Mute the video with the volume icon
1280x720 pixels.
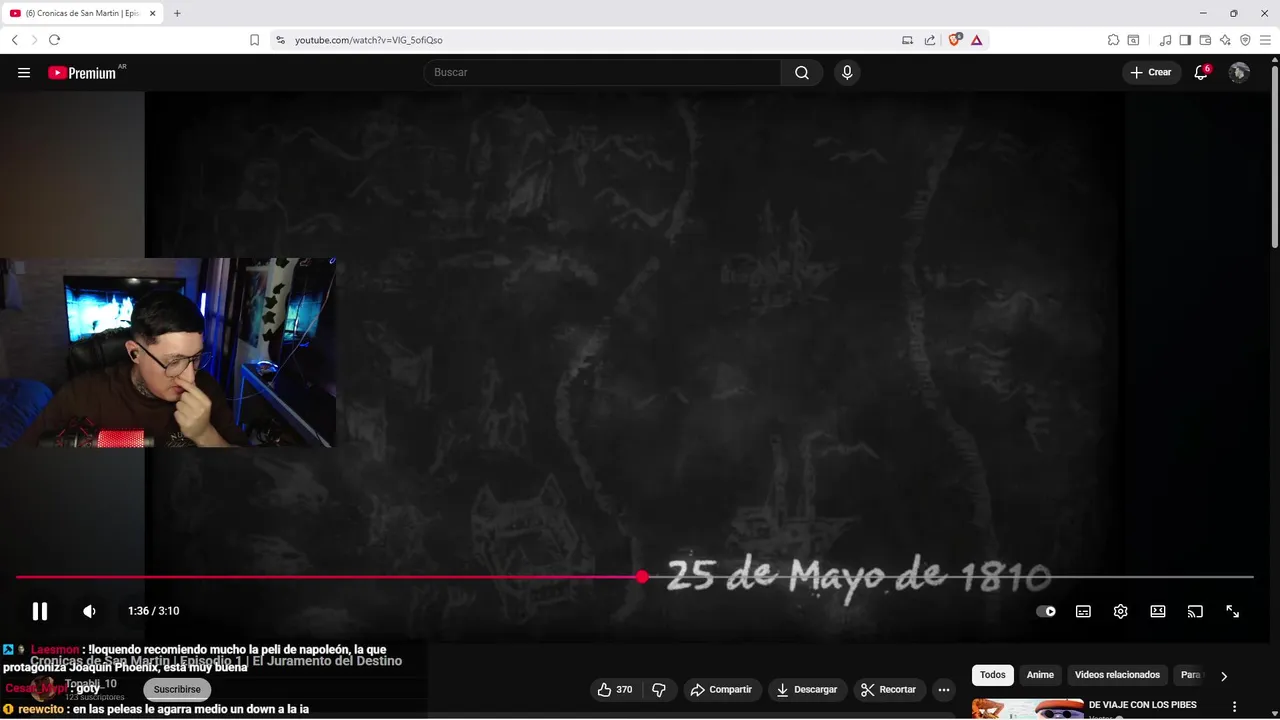(x=89, y=611)
